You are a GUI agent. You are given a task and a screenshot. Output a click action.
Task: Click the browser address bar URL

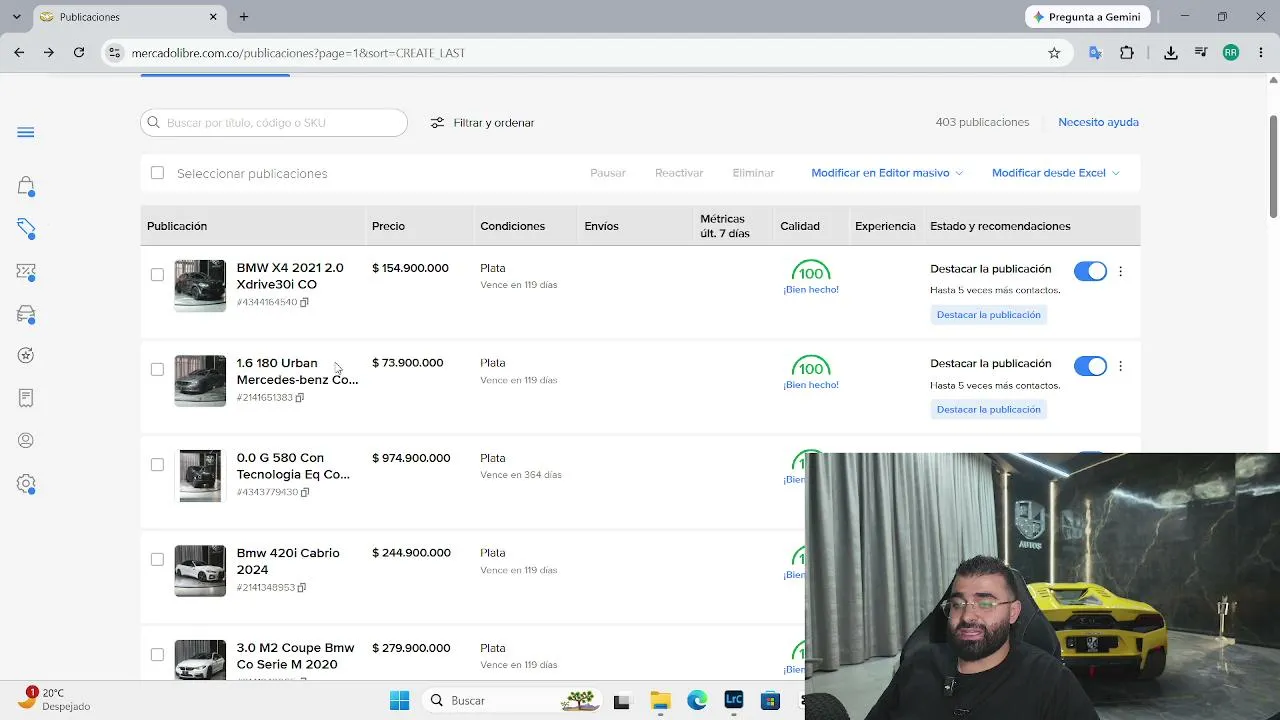298,53
